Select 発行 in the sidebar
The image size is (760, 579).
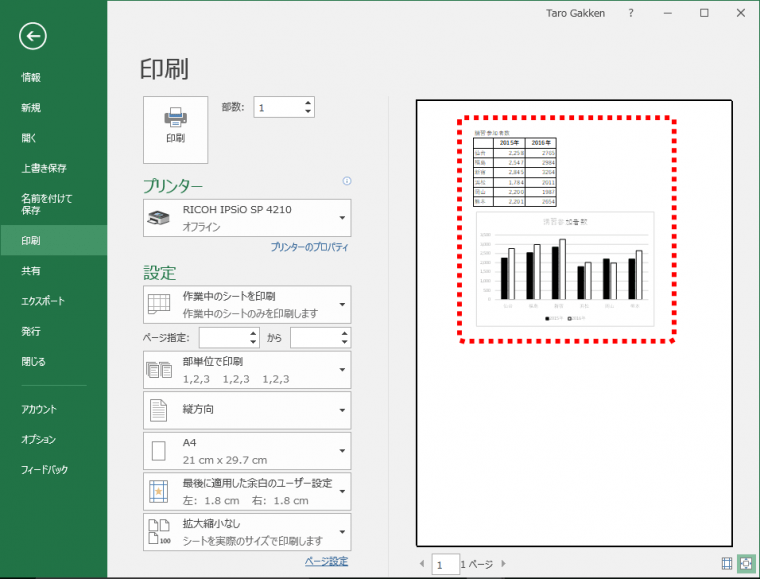[x=31, y=331]
